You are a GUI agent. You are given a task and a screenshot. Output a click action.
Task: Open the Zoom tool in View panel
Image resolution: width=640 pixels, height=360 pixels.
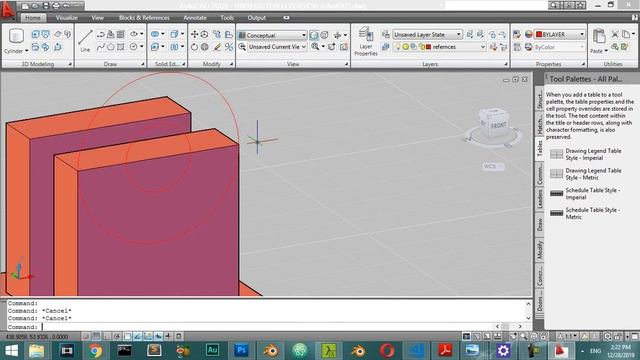315,47
